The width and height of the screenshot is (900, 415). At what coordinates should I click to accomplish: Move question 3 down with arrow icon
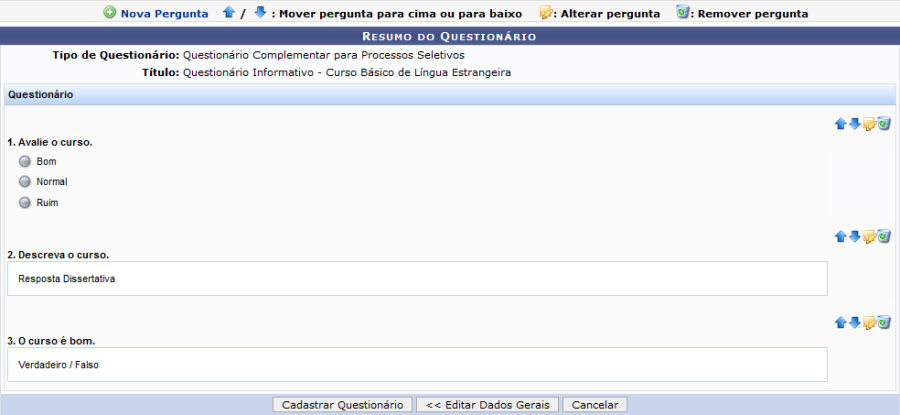click(855, 322)
